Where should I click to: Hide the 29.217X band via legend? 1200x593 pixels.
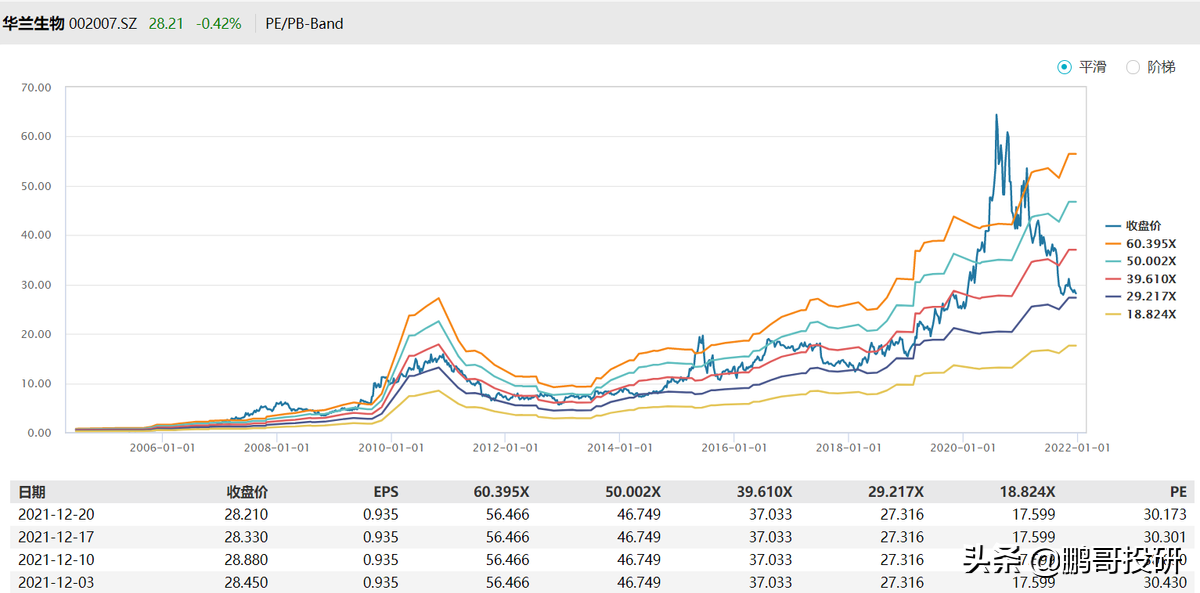(1141, 297)
